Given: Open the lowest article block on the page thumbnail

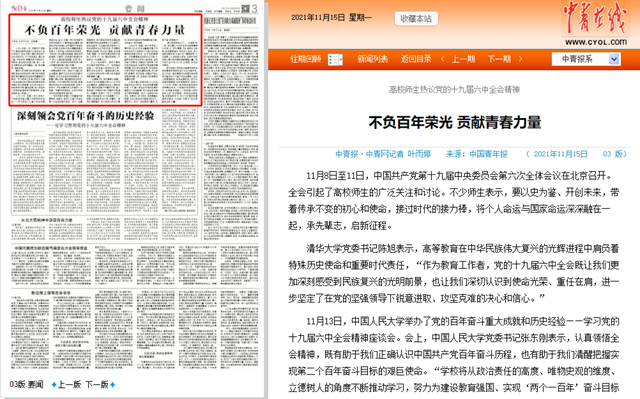Looking at the screenshot, I should pyautogui.click(x=135, y=329).
